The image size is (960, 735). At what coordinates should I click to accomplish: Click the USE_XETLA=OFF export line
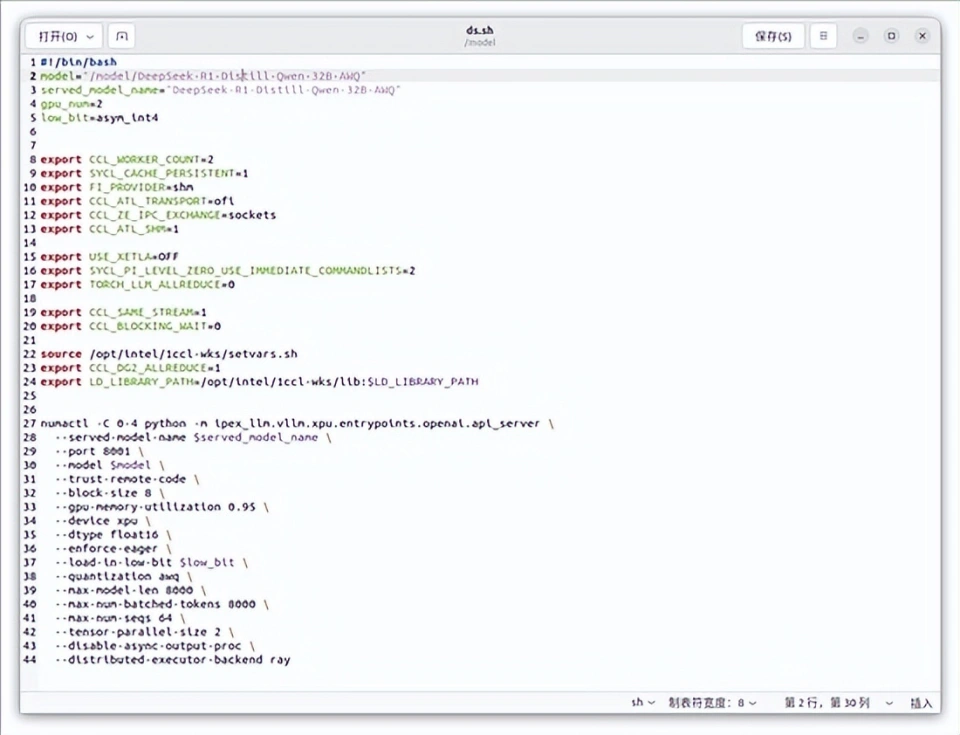[110, 257]
